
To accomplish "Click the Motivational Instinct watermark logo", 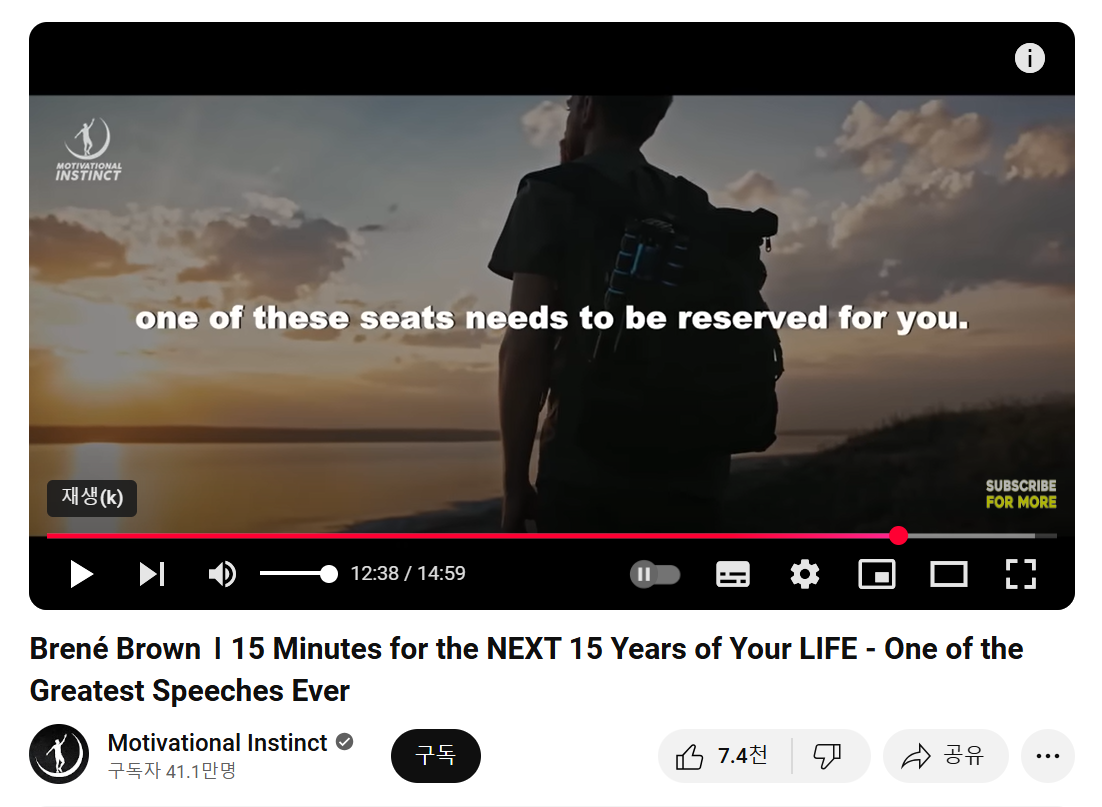I will [x=89, y=150].
